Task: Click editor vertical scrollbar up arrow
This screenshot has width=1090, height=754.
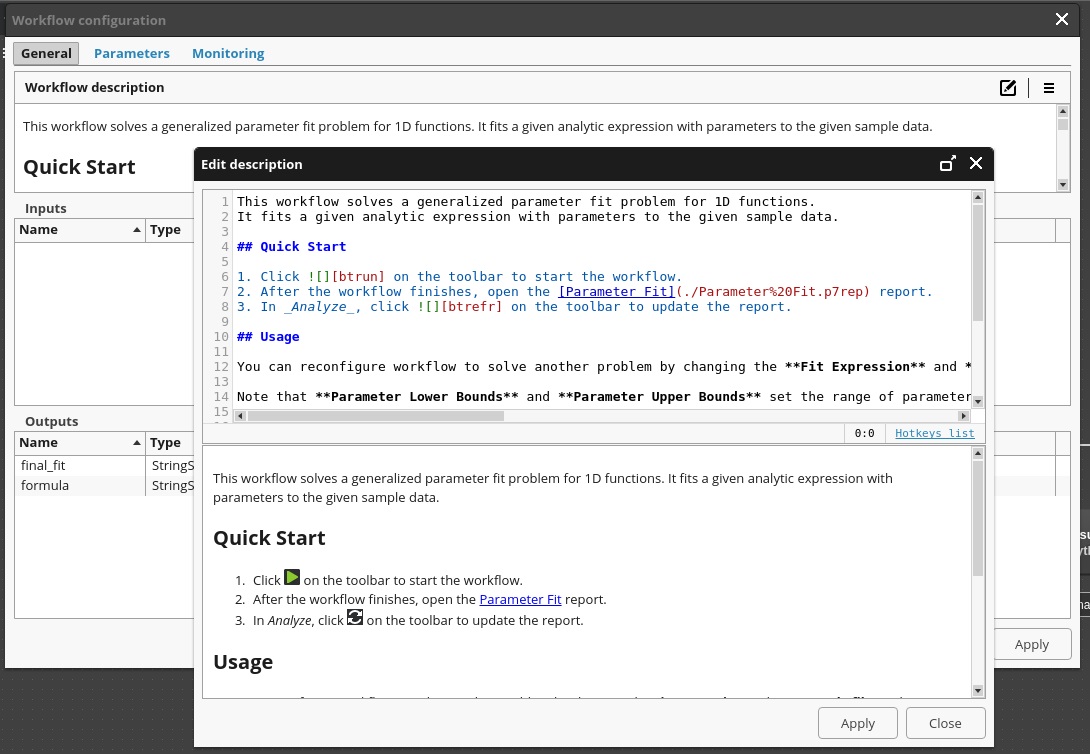Action: coord(977,197)
